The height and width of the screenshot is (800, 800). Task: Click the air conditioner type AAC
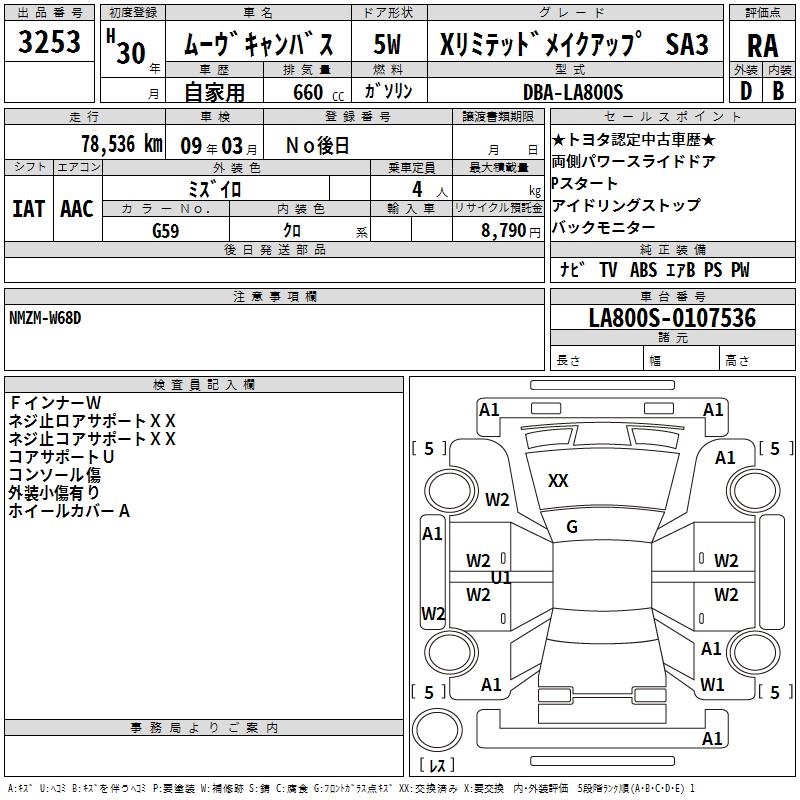tap(77, 209)
